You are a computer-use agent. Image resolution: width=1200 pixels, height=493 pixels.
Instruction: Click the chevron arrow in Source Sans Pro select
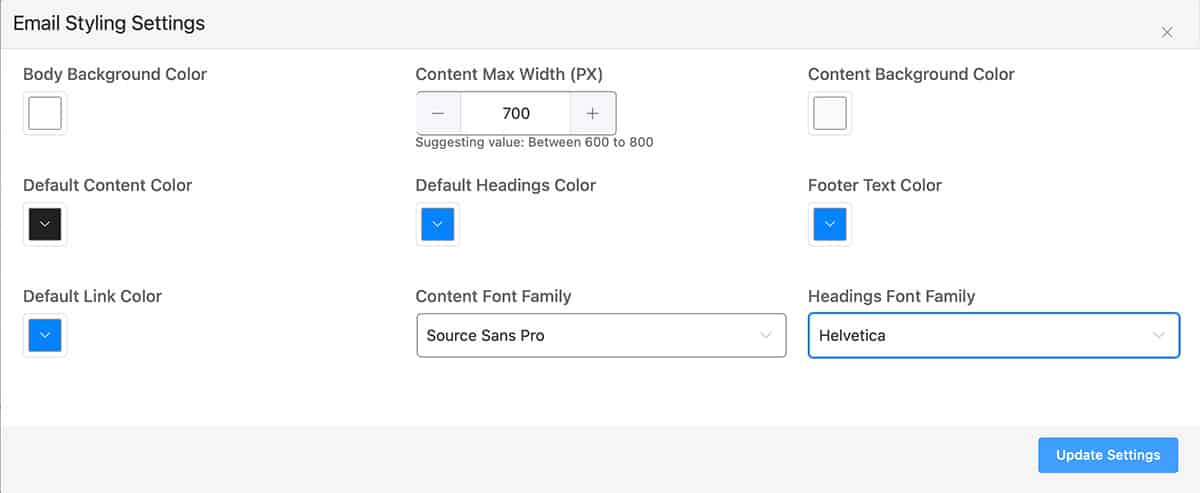point(766,336)
